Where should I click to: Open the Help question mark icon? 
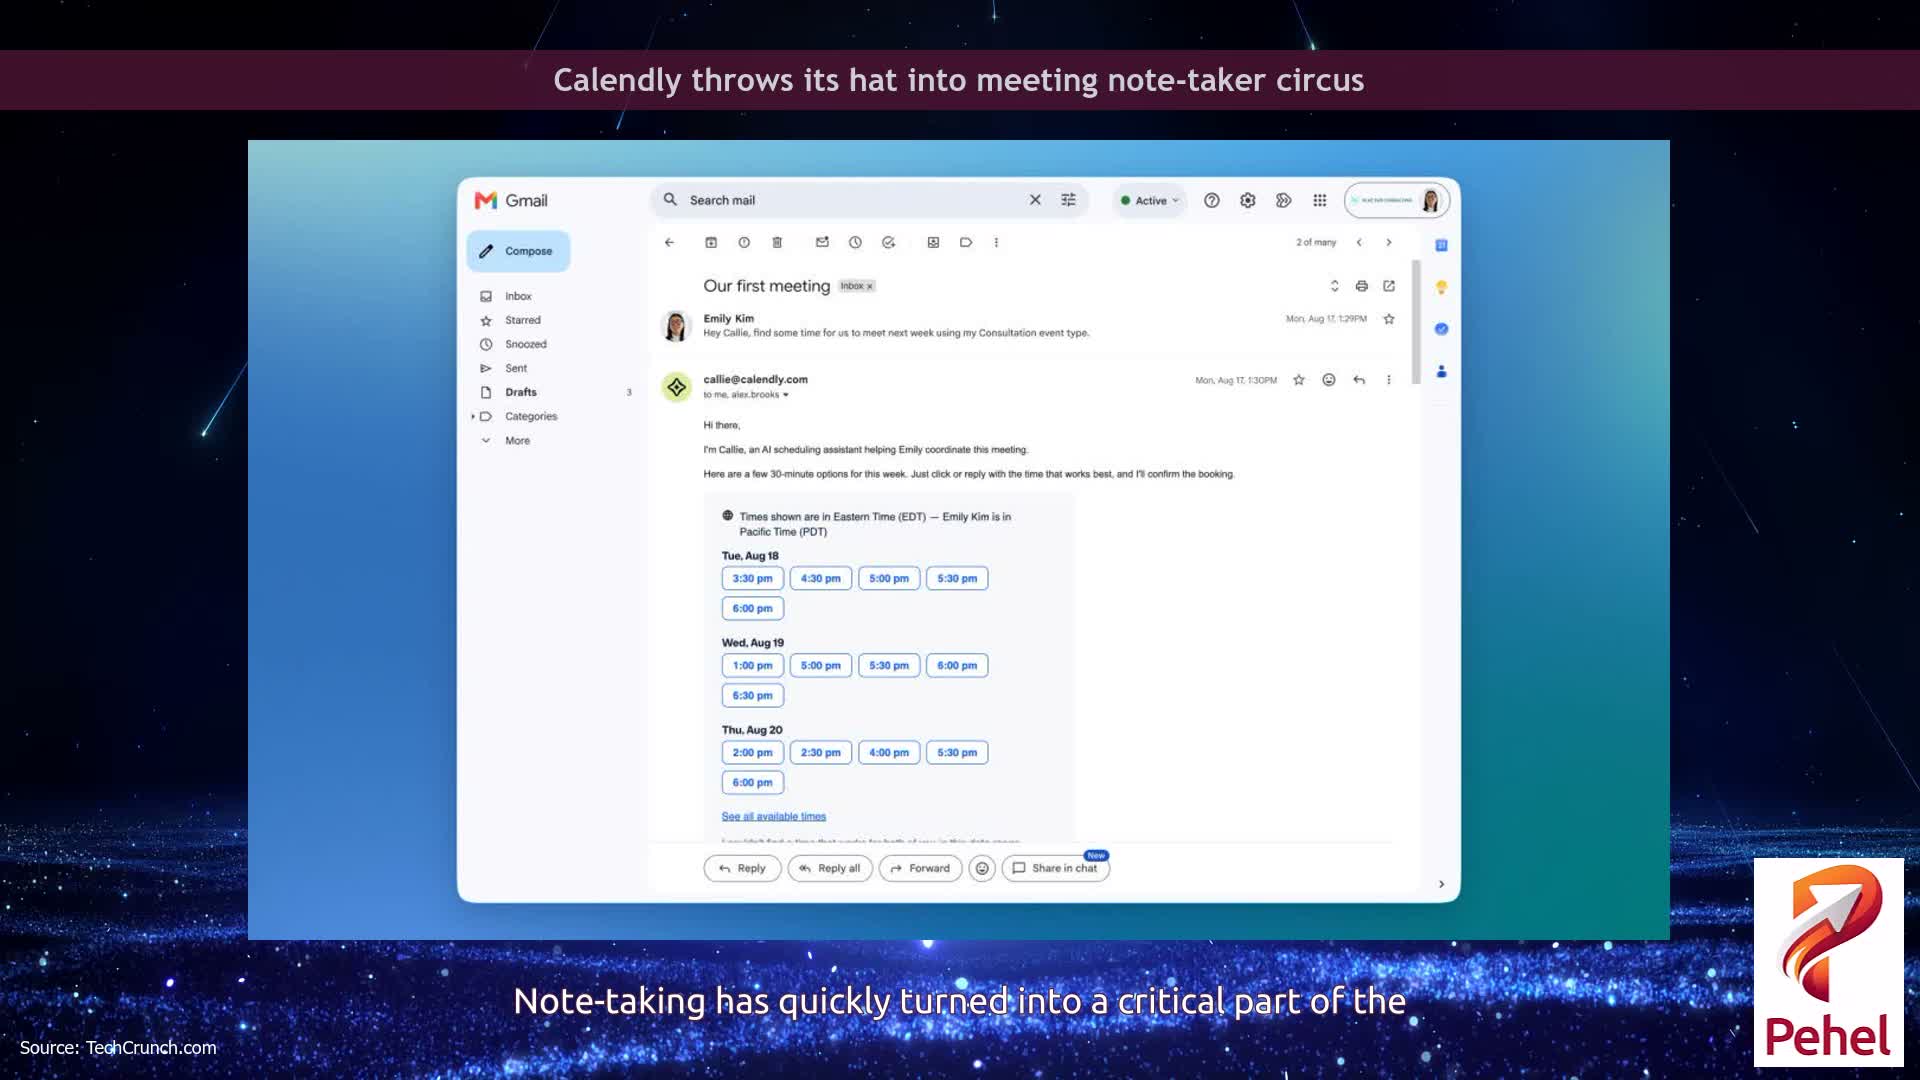(1212, 200)
